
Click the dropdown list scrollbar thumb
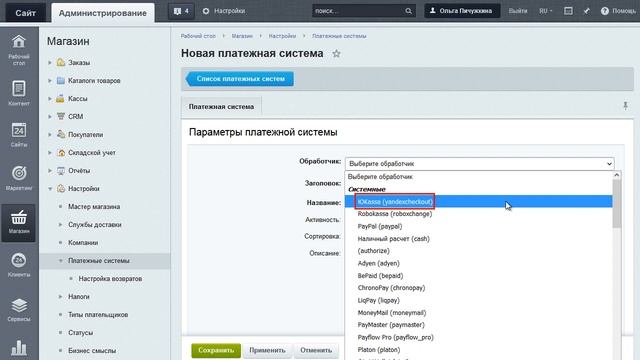[x=617, y=204]
